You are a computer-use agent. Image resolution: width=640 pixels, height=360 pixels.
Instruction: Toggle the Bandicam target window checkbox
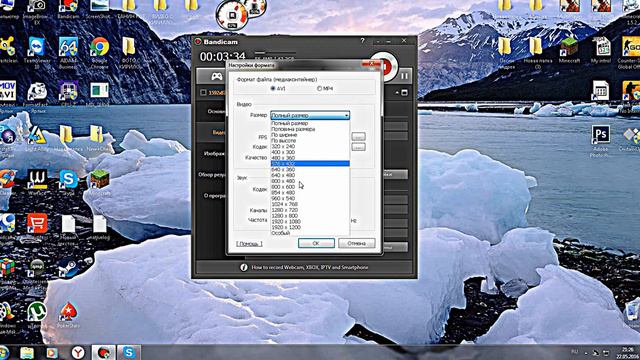pos(203,93)
